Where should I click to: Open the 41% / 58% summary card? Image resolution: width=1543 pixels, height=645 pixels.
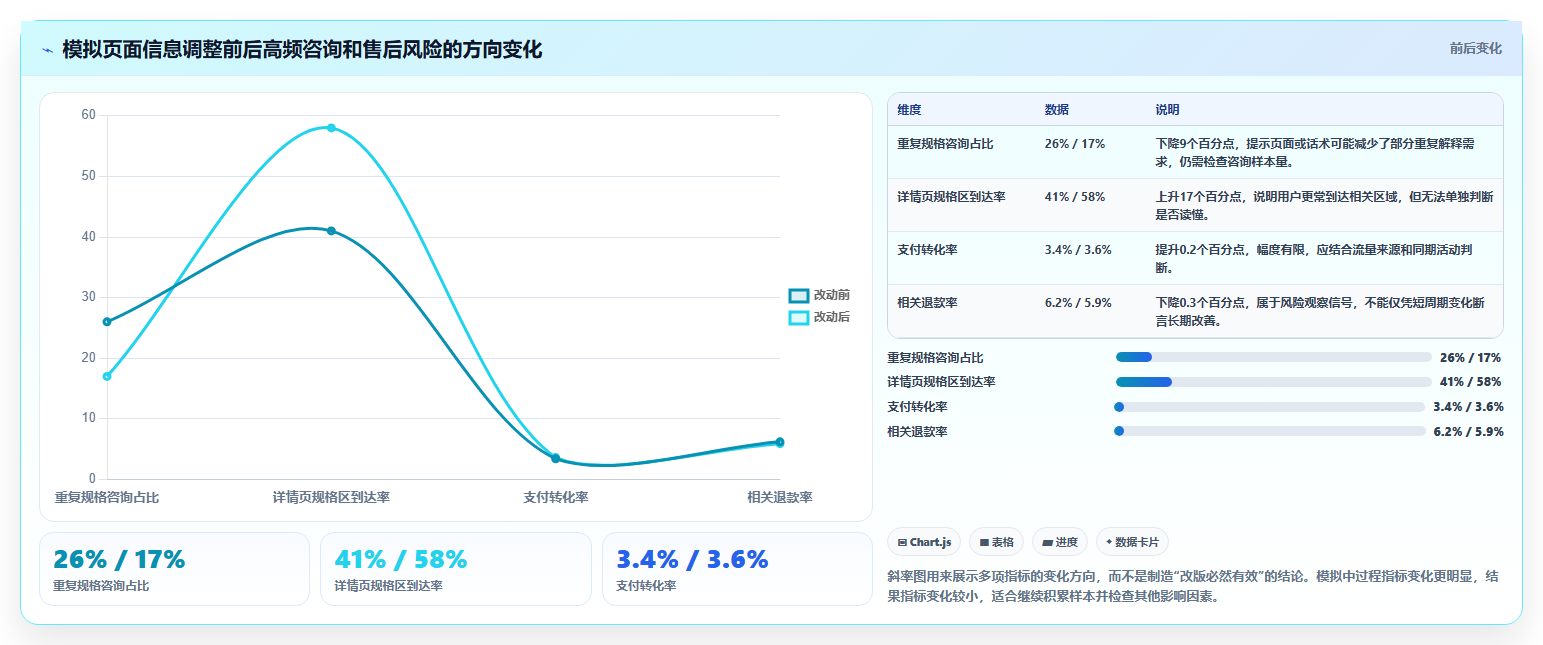tap(456, 569)
